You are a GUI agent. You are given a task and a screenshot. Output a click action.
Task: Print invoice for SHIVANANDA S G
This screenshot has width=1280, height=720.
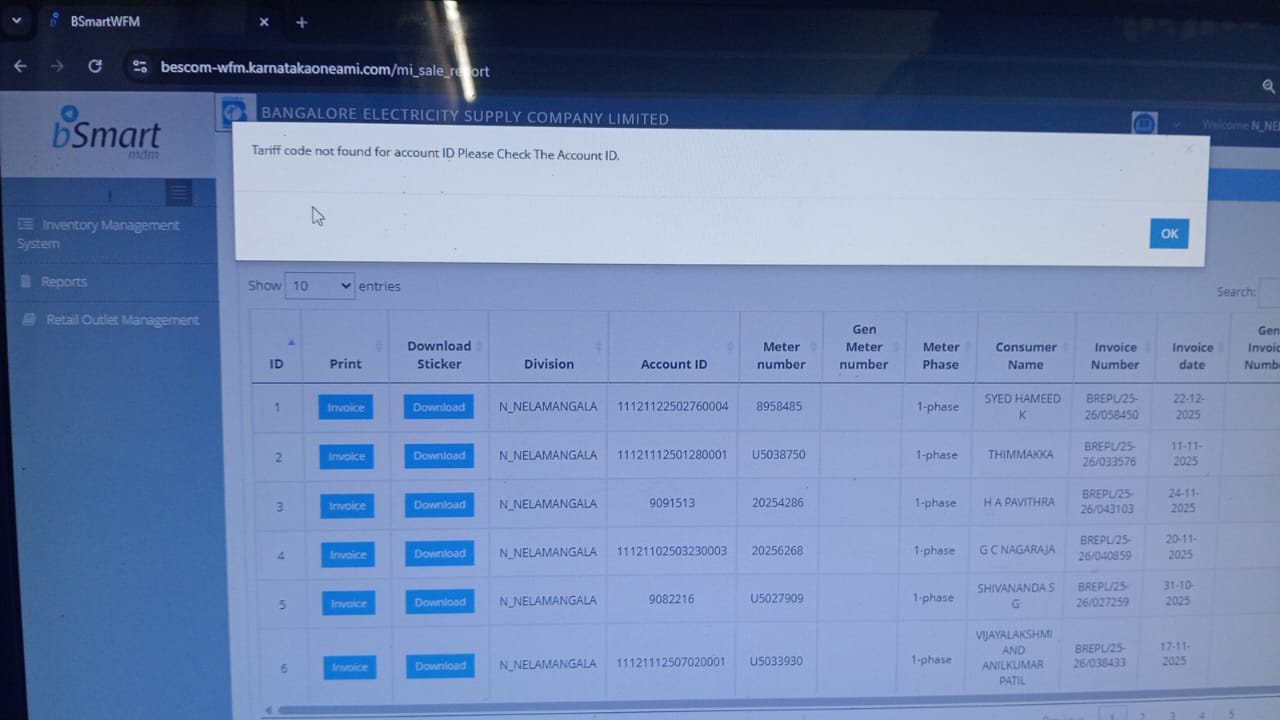(349, 603)
